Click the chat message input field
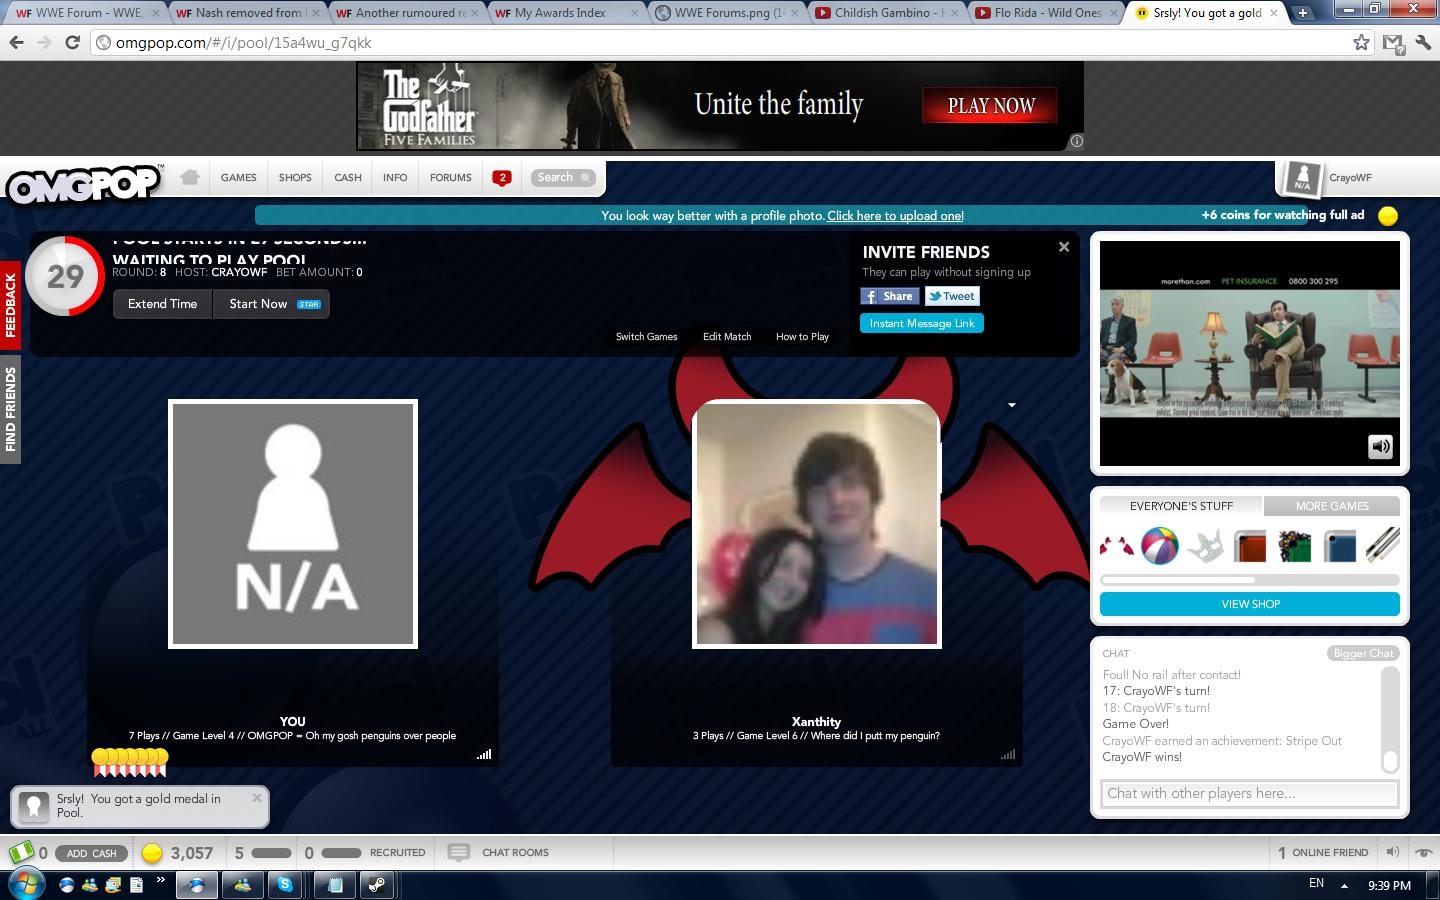This screenshot has height=900, width=1440. click(1249, 793)
